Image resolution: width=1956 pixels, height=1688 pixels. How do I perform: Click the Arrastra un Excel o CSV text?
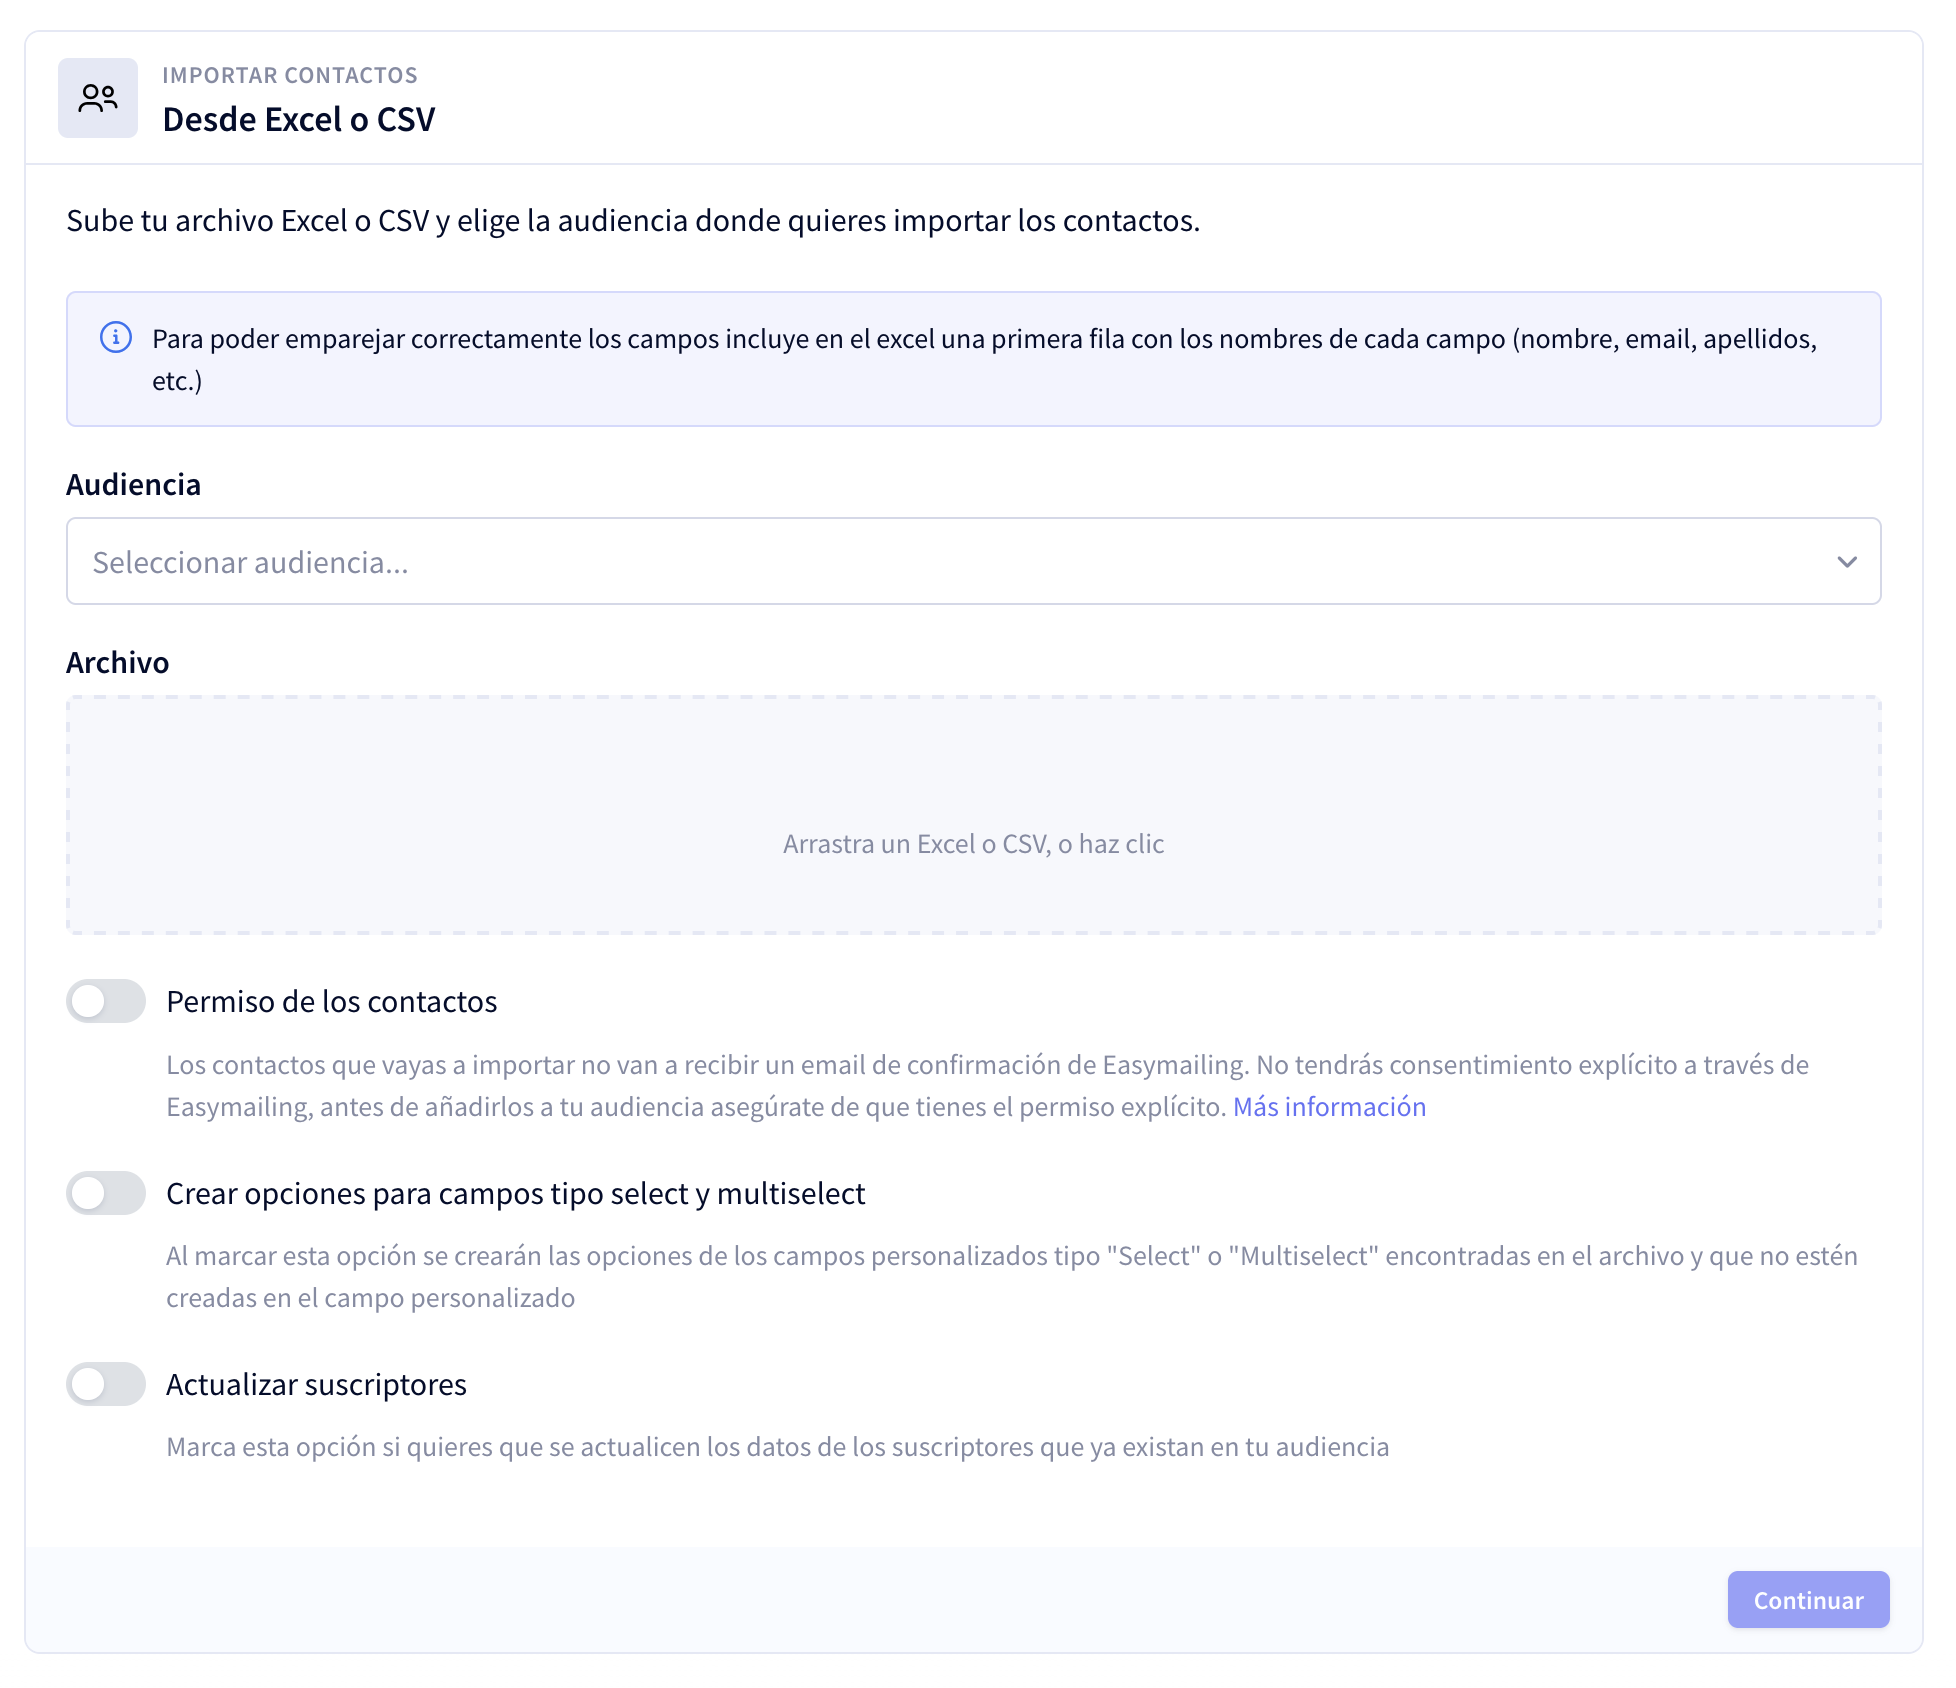[x=974, y=844]
